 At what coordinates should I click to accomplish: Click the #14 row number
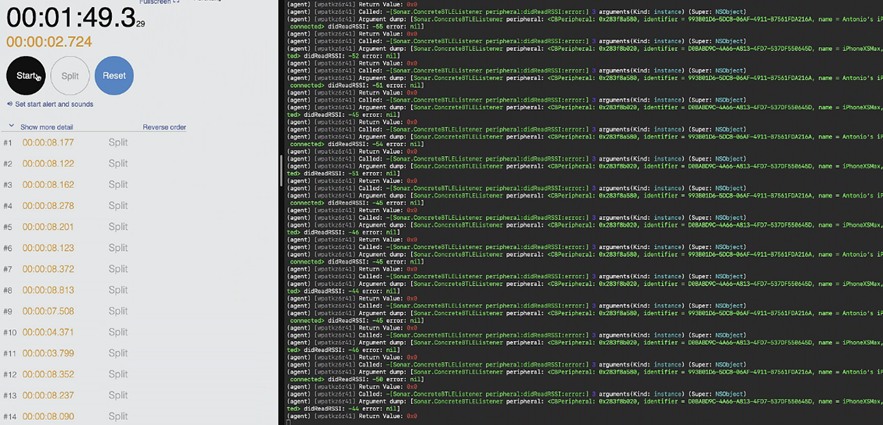[10, 417]
